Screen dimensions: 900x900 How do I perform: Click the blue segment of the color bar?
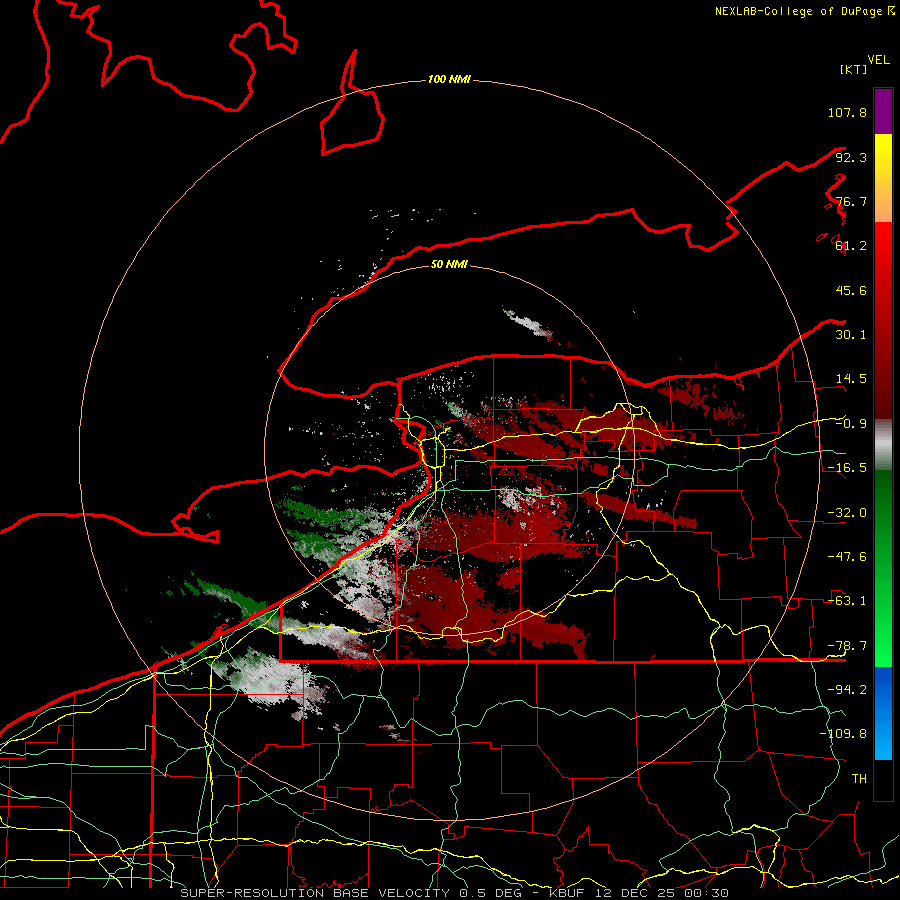pos(883,713)
